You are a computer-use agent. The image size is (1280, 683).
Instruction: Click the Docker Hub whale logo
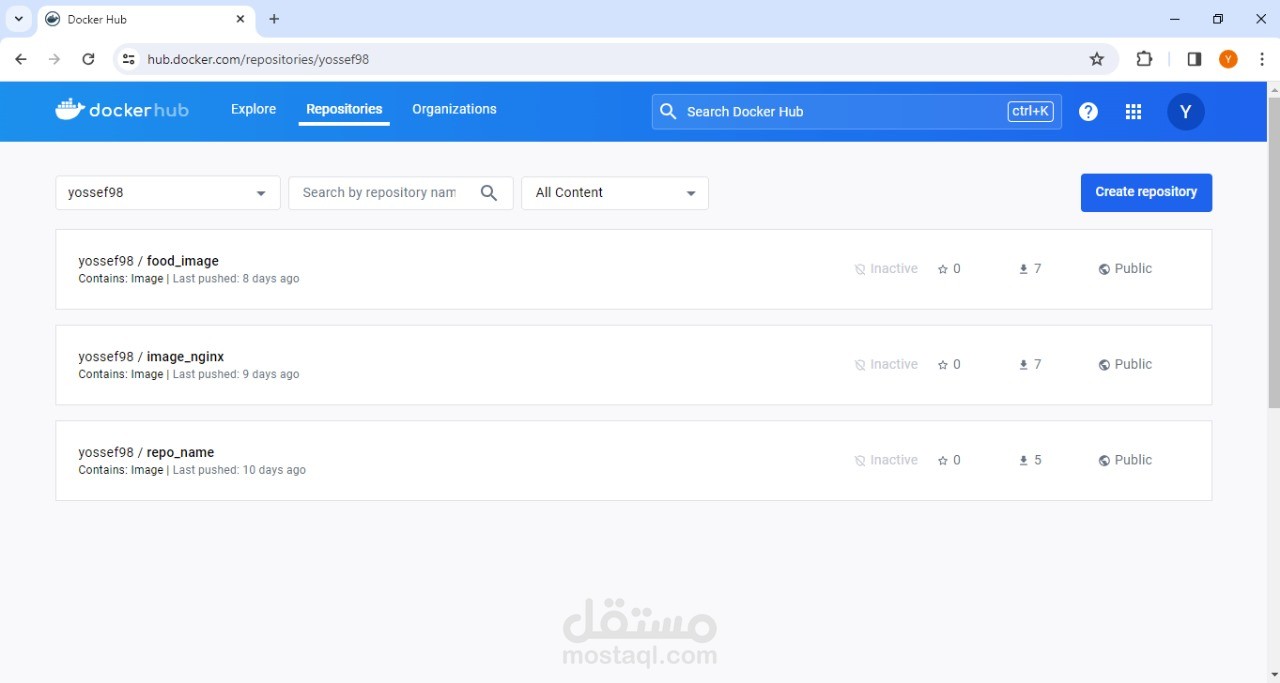coord(122,110)
